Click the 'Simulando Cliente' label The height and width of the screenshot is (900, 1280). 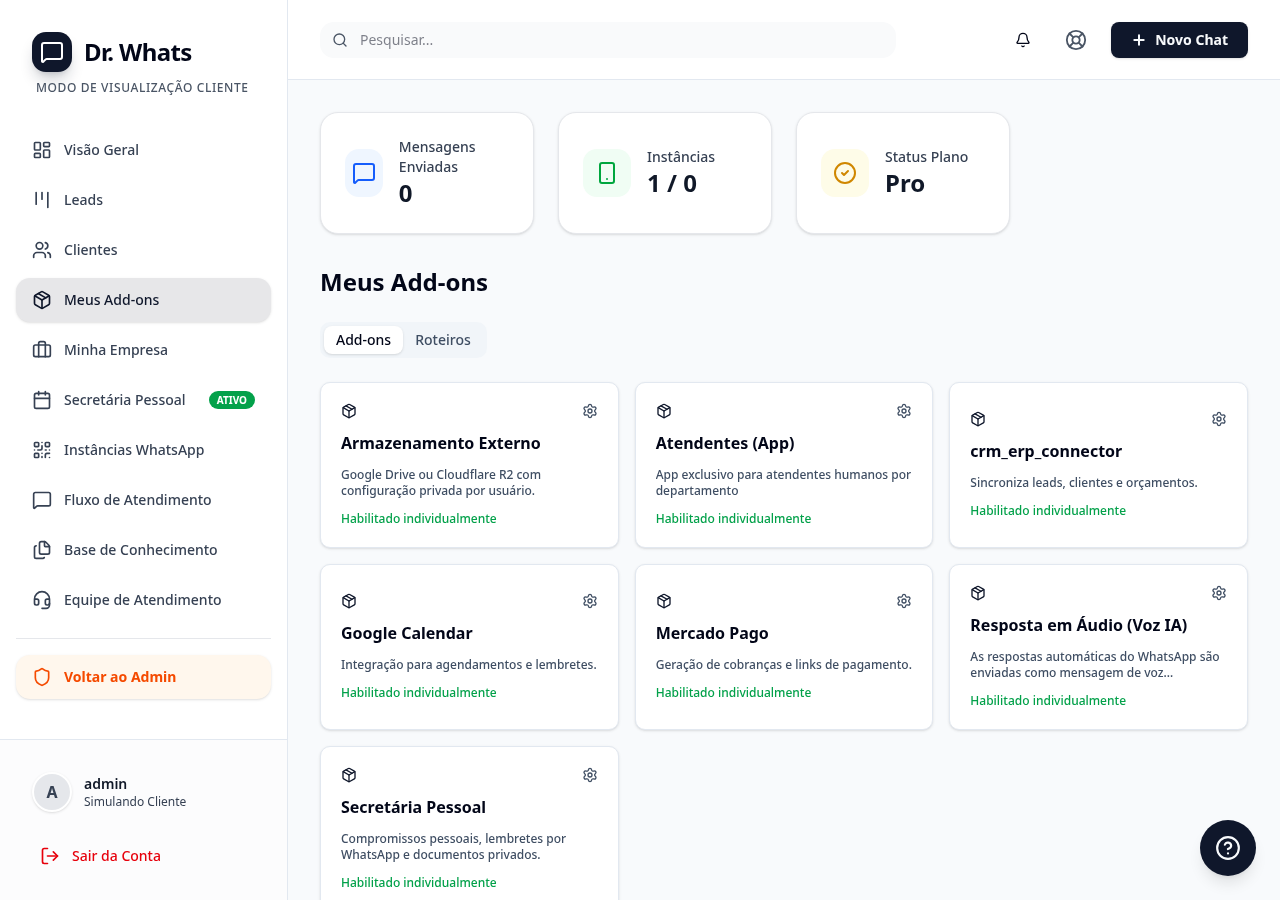pos(135,802)
